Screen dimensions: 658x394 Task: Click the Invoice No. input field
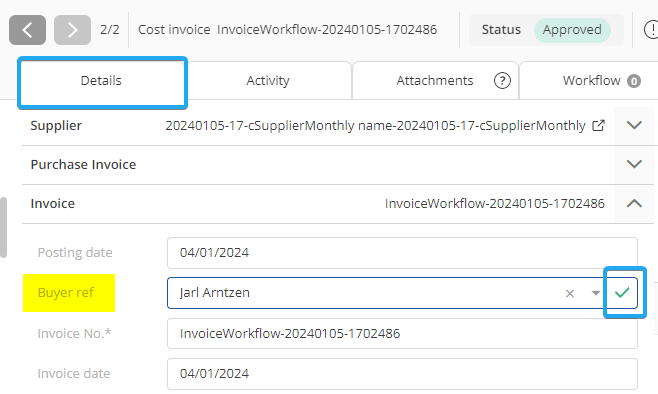402,334
